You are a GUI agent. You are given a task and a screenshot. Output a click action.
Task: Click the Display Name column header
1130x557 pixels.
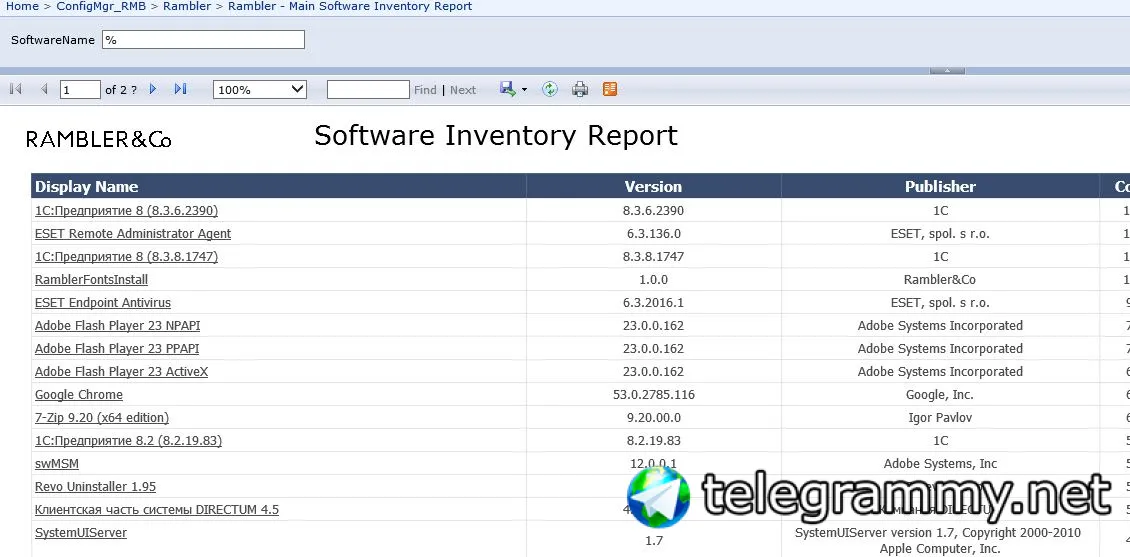point(279,186)
